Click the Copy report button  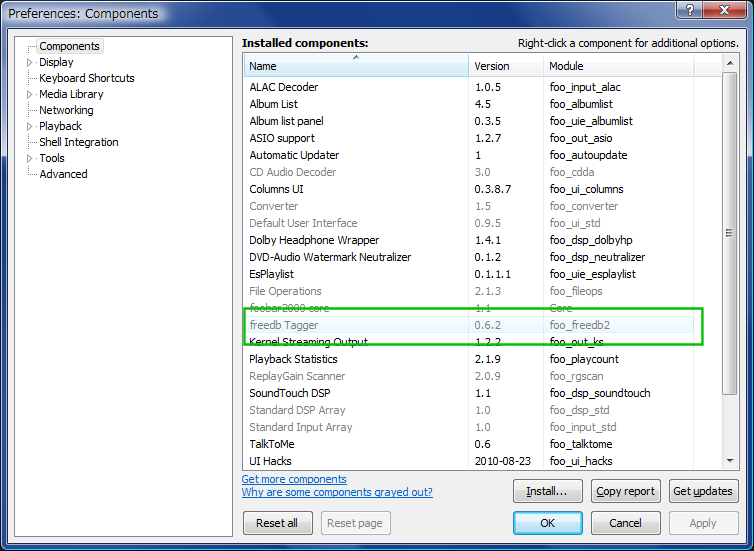click(626, 491)
